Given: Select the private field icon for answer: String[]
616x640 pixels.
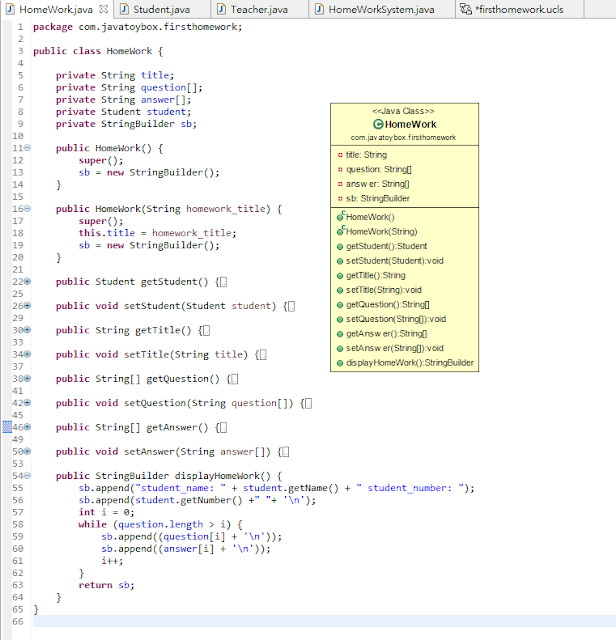Looking at the screenshot, I should point(340,184).
